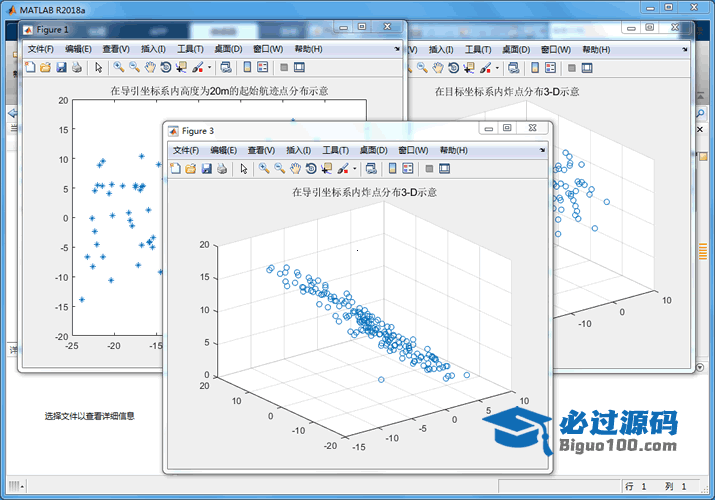The width and height of the screenshot is (715, 500).
Task: Select Zoom Out tool in Figure 3
Action: coord(280,169)
